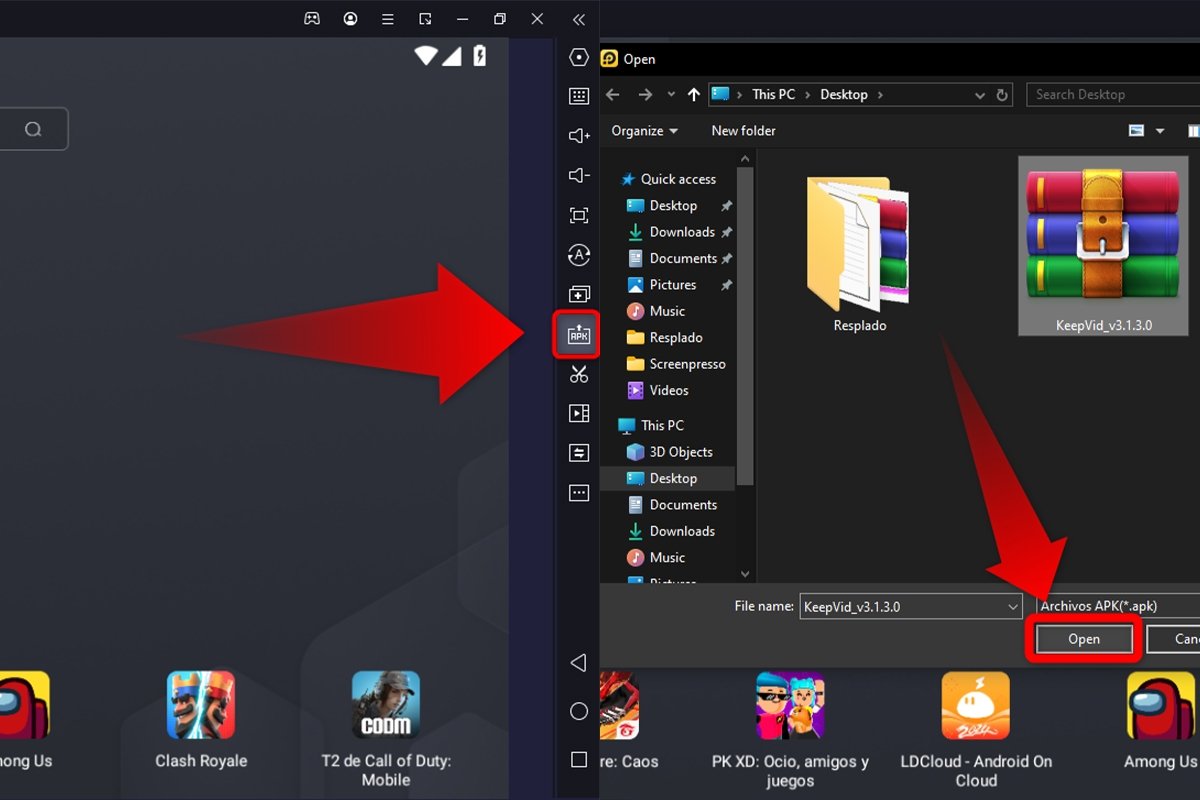Viewport: 1200px width, 800px height.
Task: Click the File name text field
Action: 902,606
